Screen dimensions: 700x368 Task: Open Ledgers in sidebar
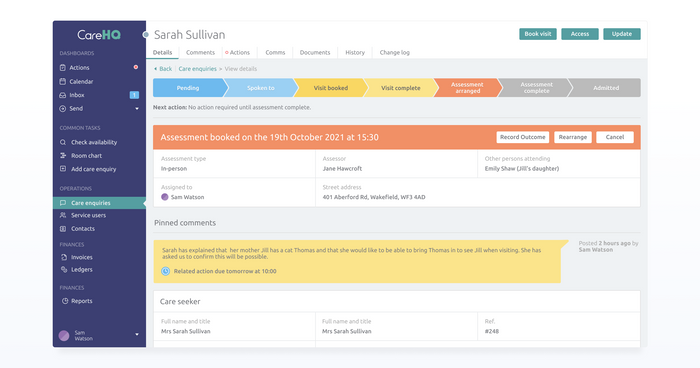point(82,269)
